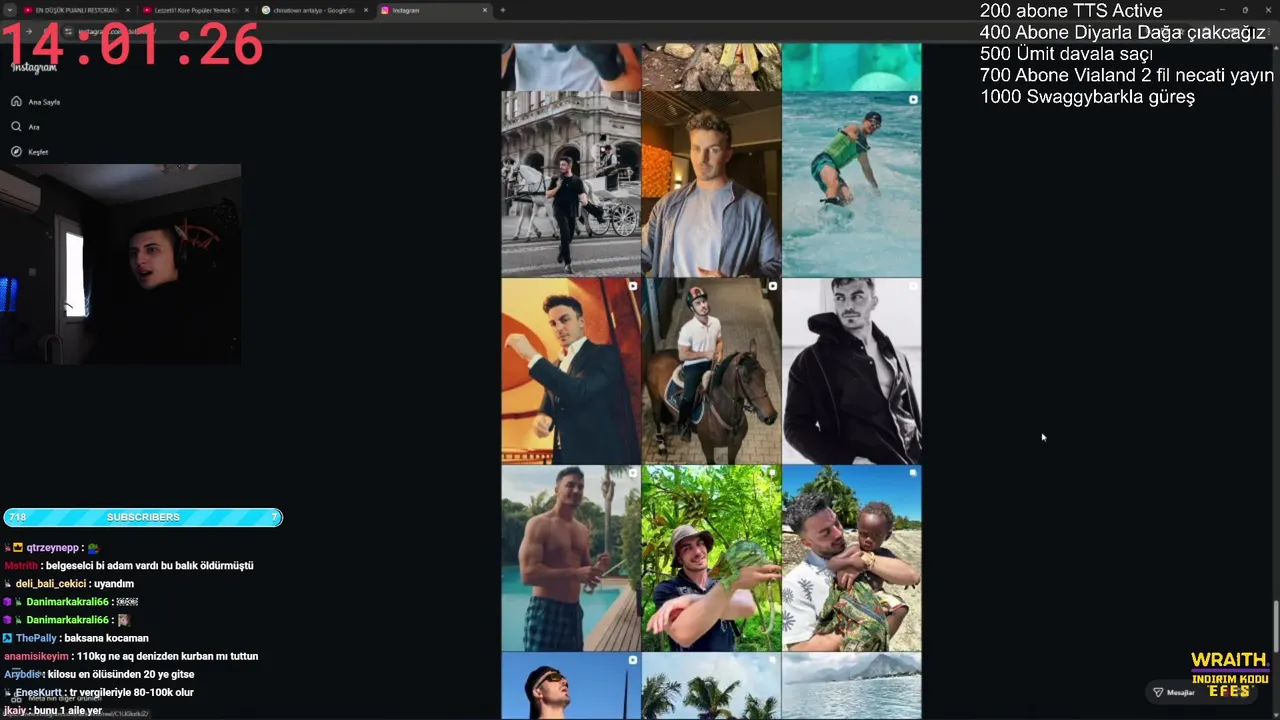Click the reel icon on the suit post
The image size is (1280, 720).
632,286
